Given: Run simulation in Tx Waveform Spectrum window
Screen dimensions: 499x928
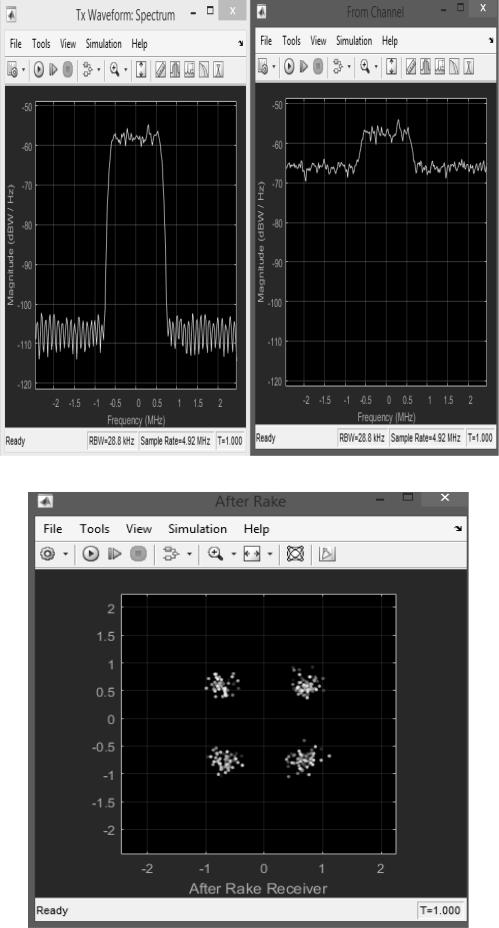Looking at the screenshot, I should [38, 69].
